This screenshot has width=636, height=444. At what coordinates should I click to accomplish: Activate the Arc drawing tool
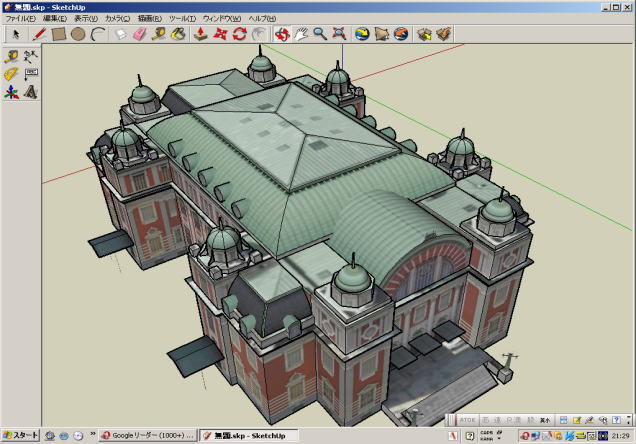(x=98, y=34)
